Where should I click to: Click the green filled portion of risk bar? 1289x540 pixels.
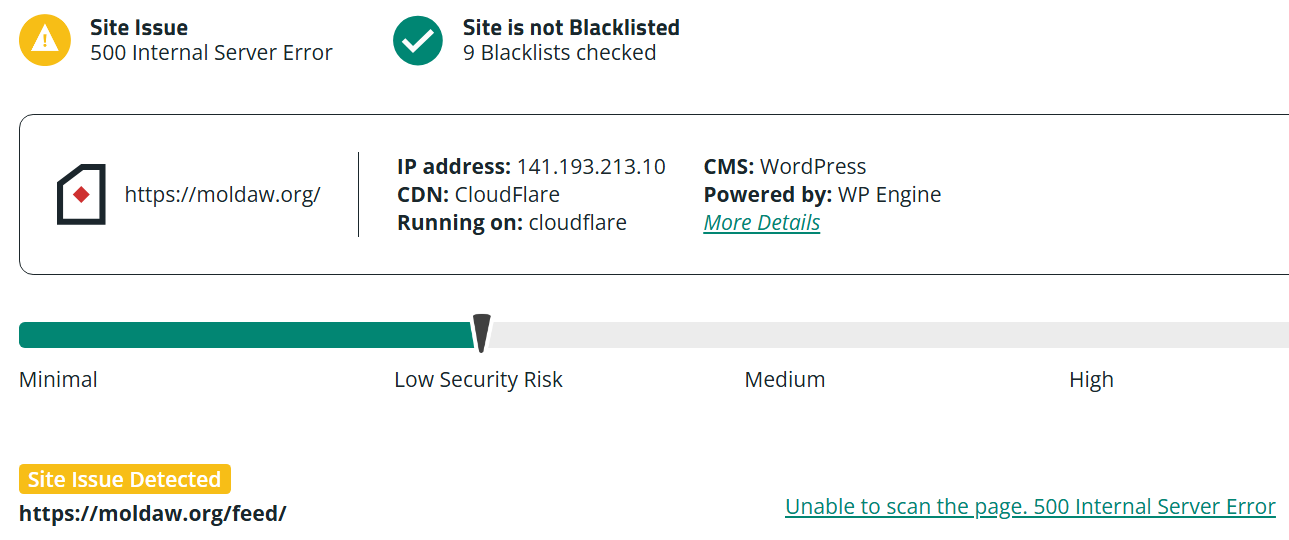(x=246, y=335)
